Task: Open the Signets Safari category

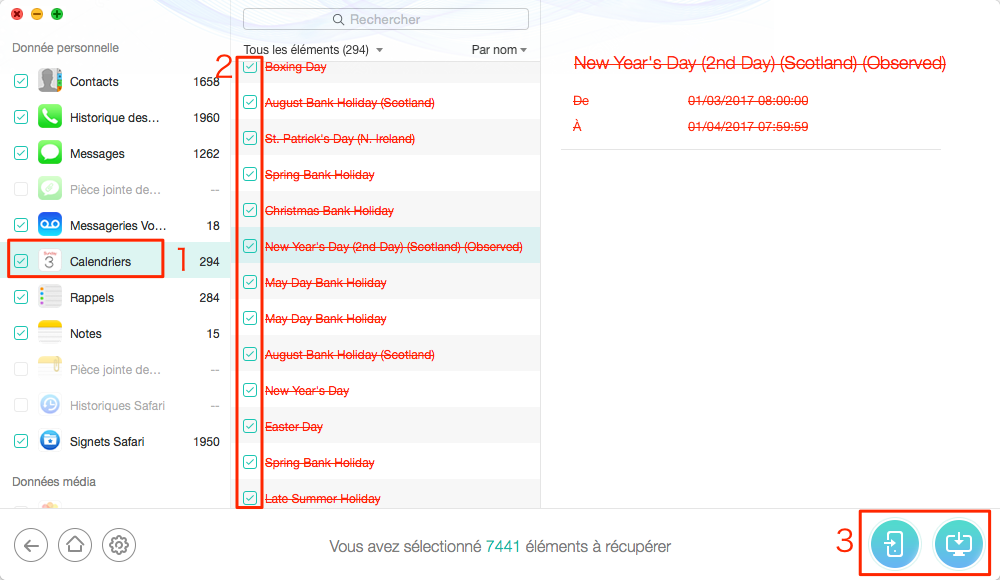Action: 107,442
